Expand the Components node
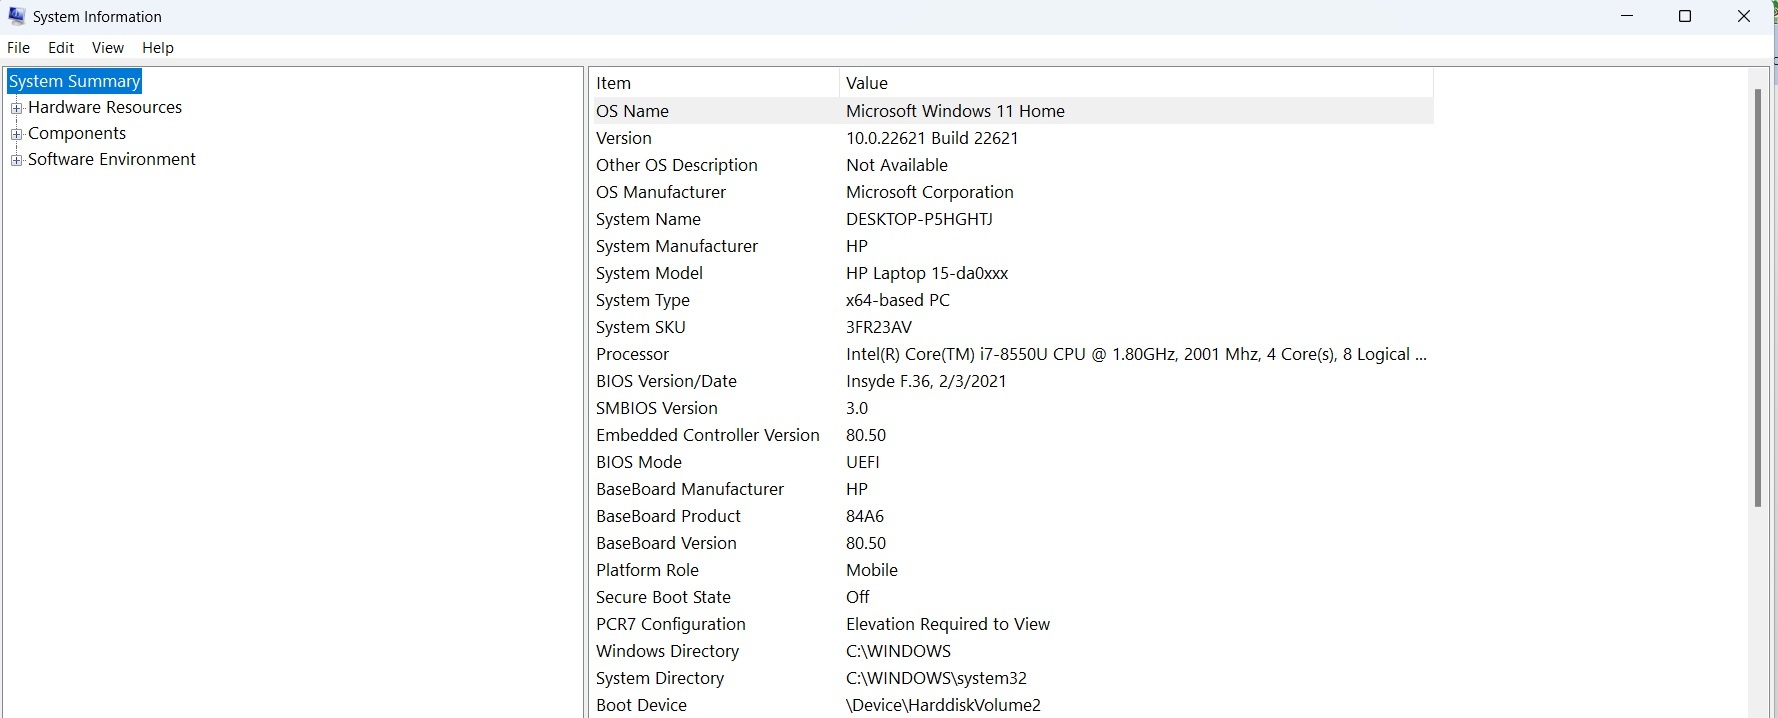The image size is (1778, 718). click(16, 134)
